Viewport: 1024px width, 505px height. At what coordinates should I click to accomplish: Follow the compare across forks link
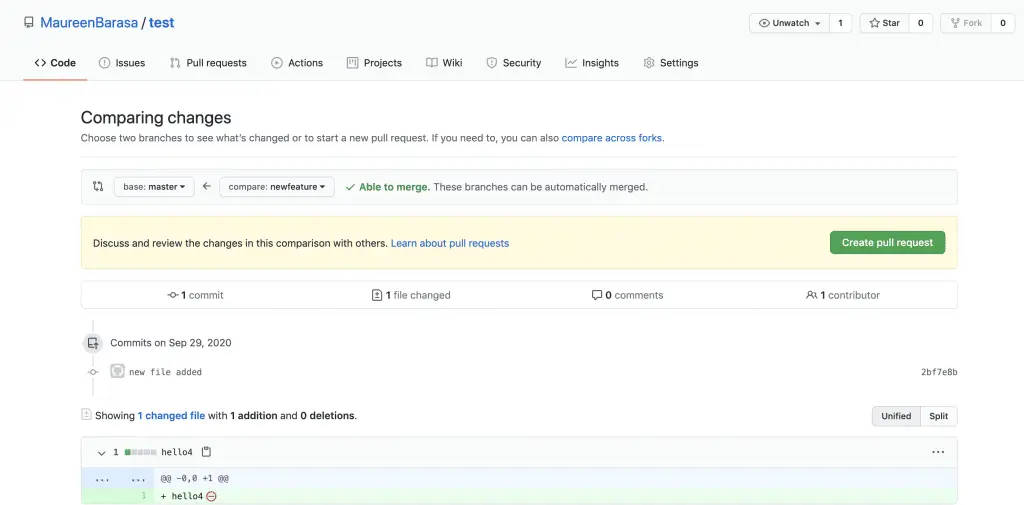pos(612,138)
